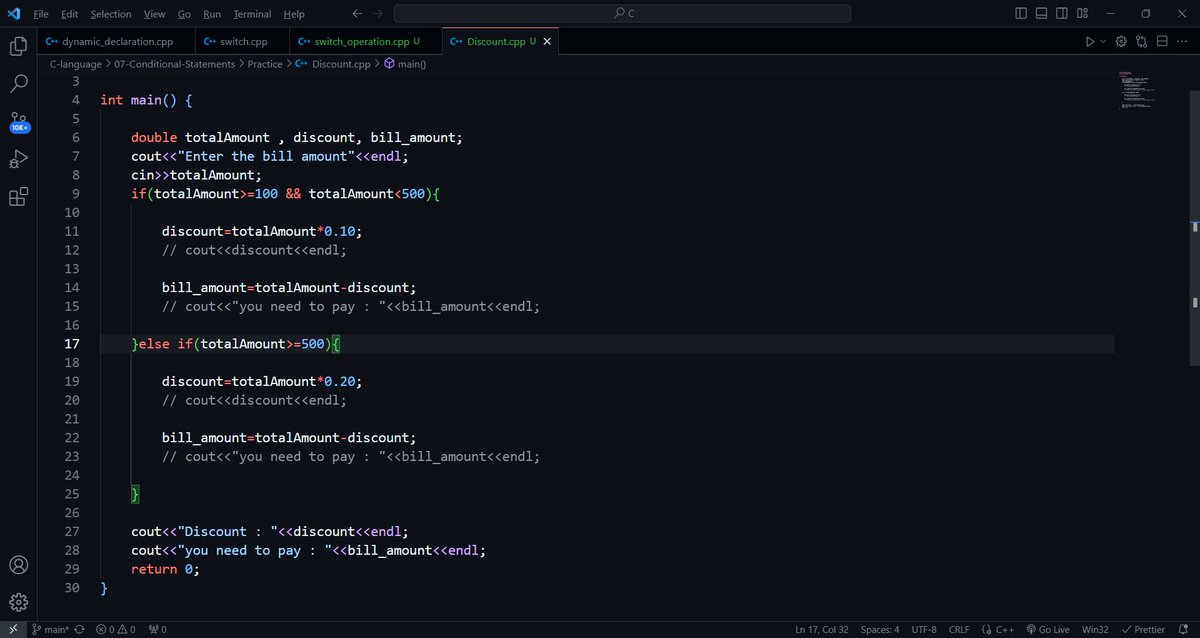Click 'cin>>totalAmount;' code line
Screen dimensions: 1200x638
pos(196,175)
